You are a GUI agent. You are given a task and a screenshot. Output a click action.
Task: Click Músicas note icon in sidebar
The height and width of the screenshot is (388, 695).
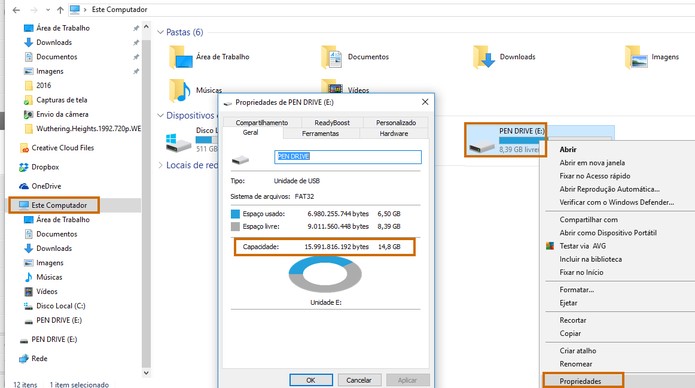point(28,277)
